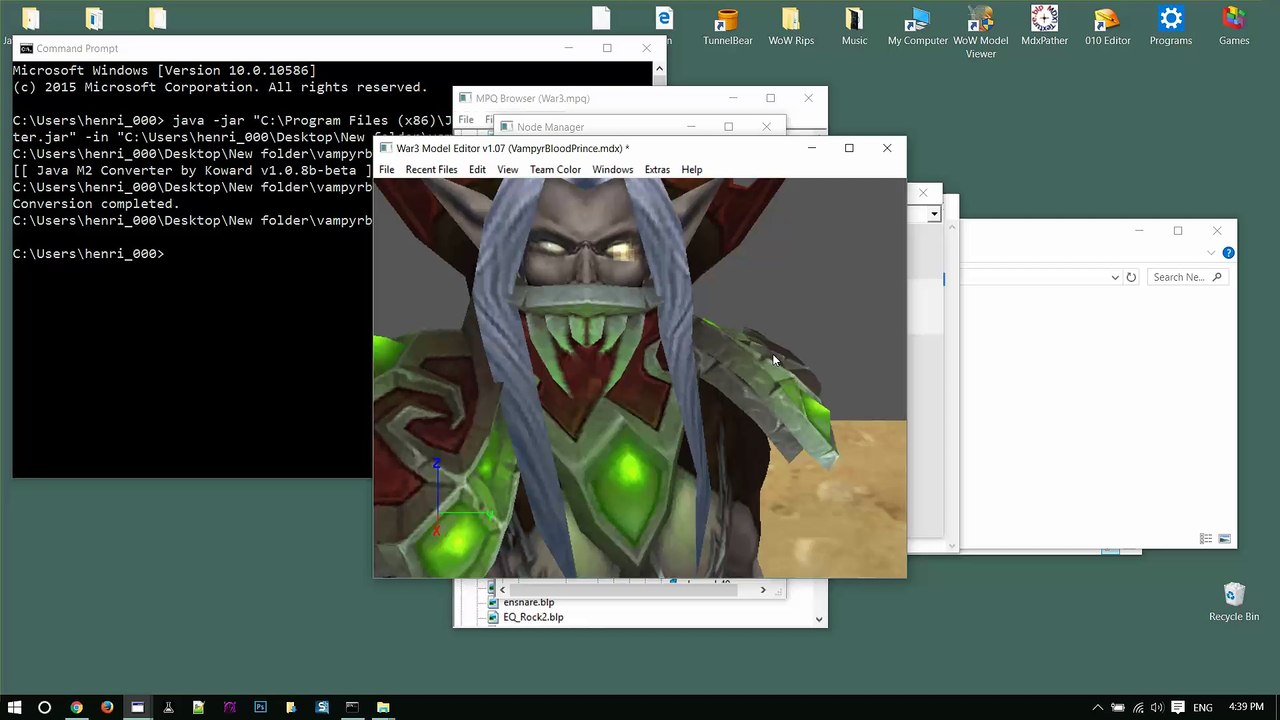
Task: Launch MdxPather from the desktop
Action: [1044, 27]
